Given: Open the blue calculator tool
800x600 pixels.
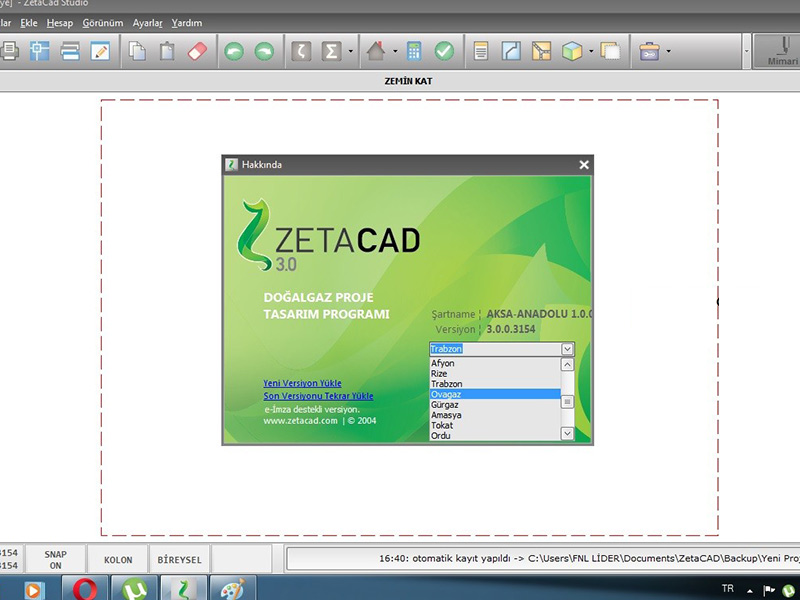Looking at the screenshot, I should tap(414, 51).
